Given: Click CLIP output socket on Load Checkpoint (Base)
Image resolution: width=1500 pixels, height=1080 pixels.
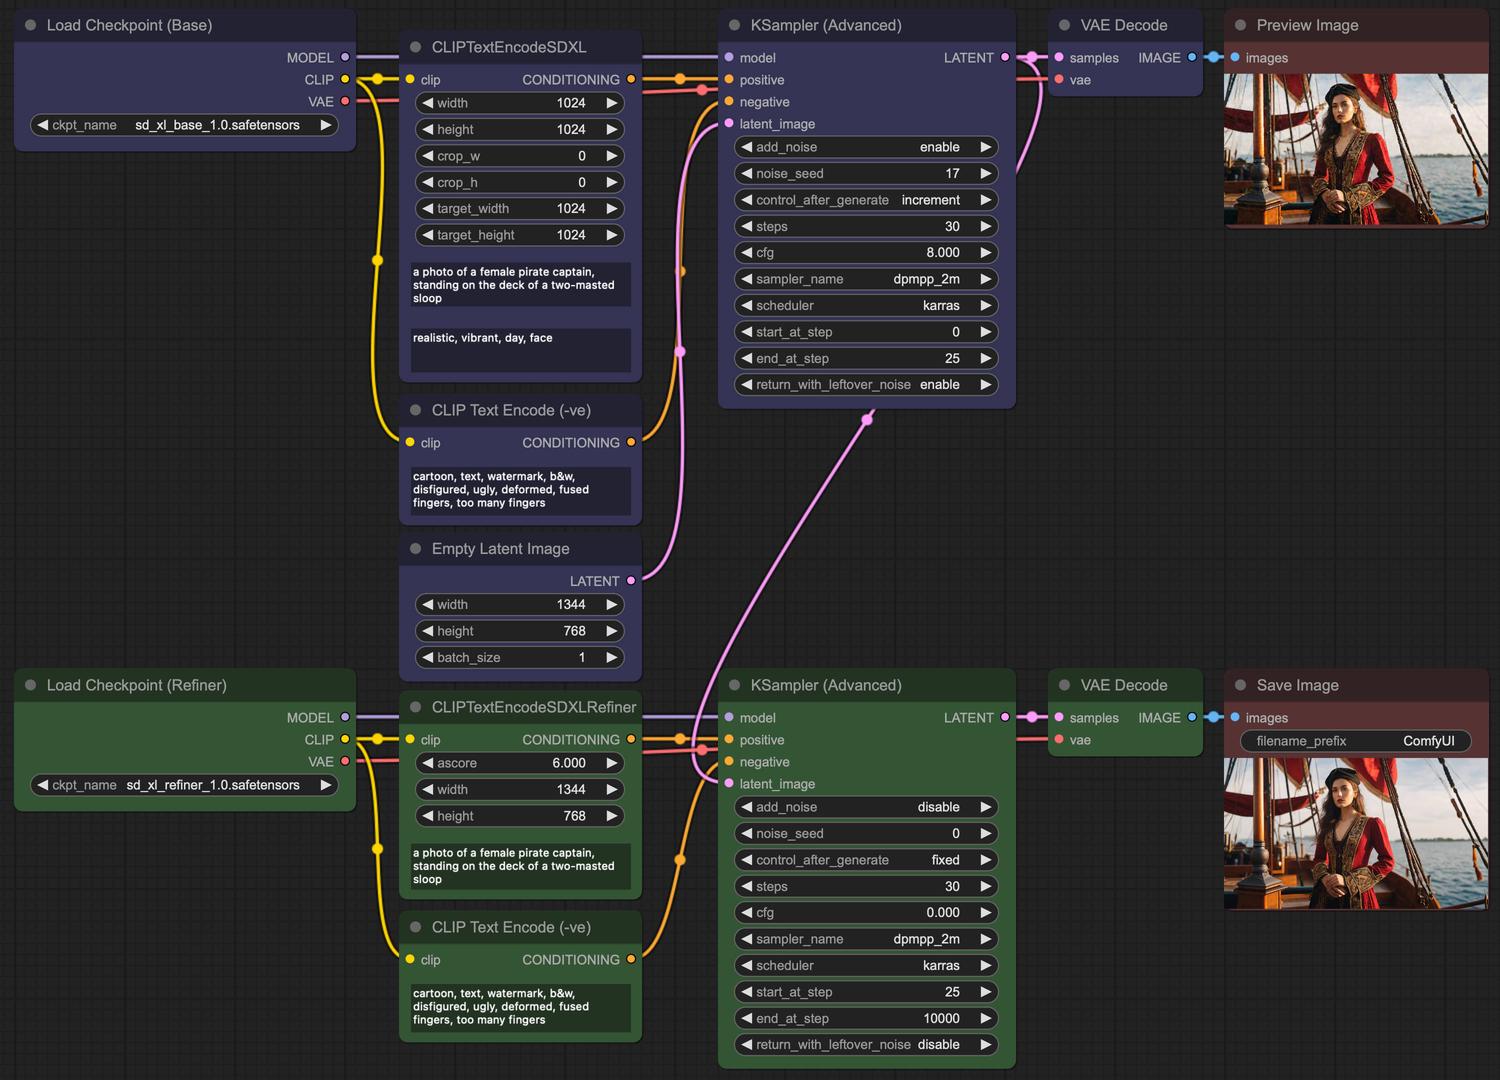Looking at the screenshot, I should tap(345, 79).
